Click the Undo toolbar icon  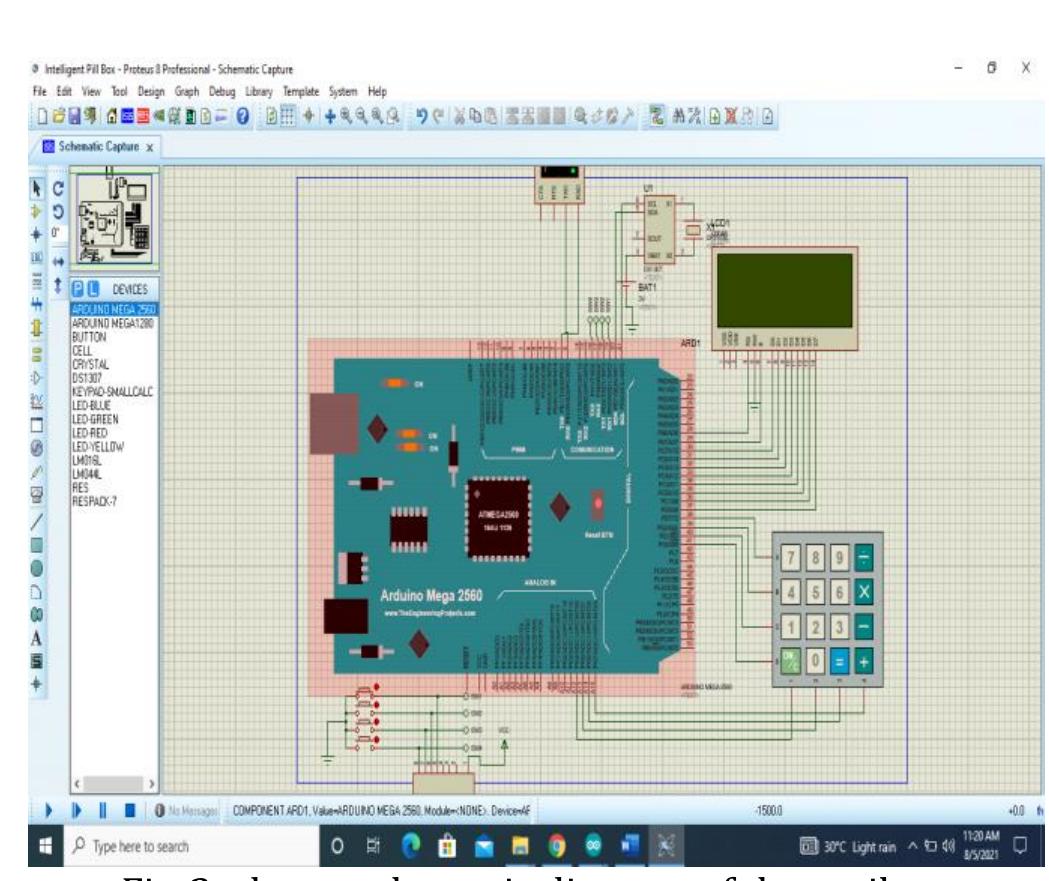(421, 112)
